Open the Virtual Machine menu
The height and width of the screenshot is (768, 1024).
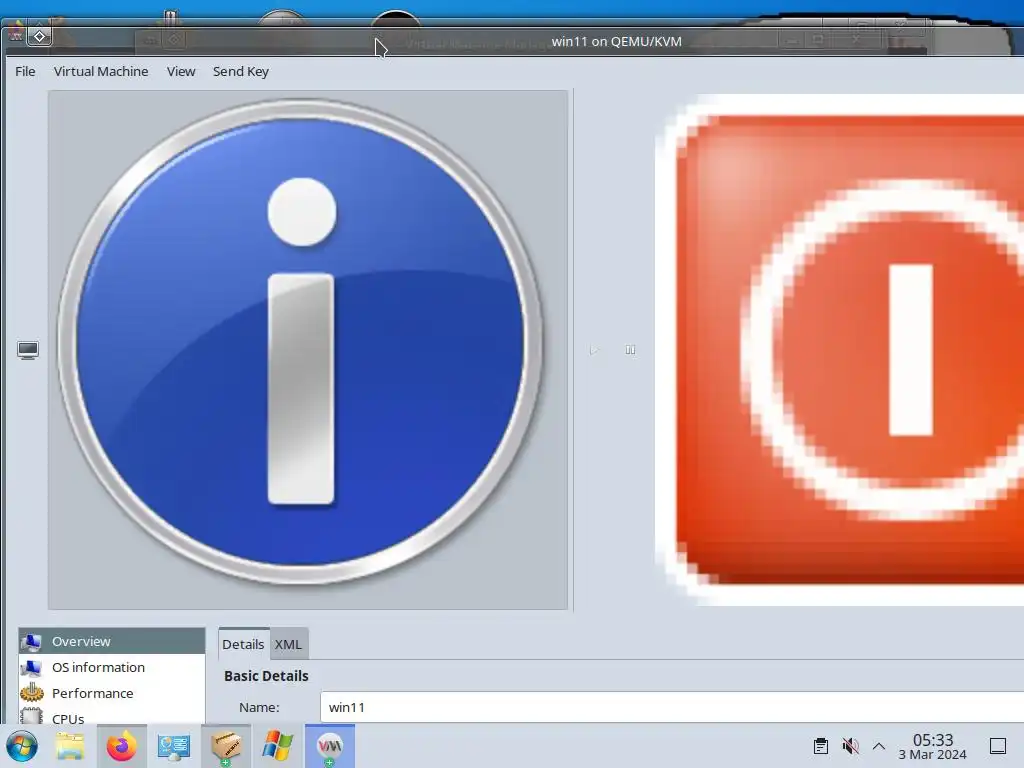pos(101,71)
